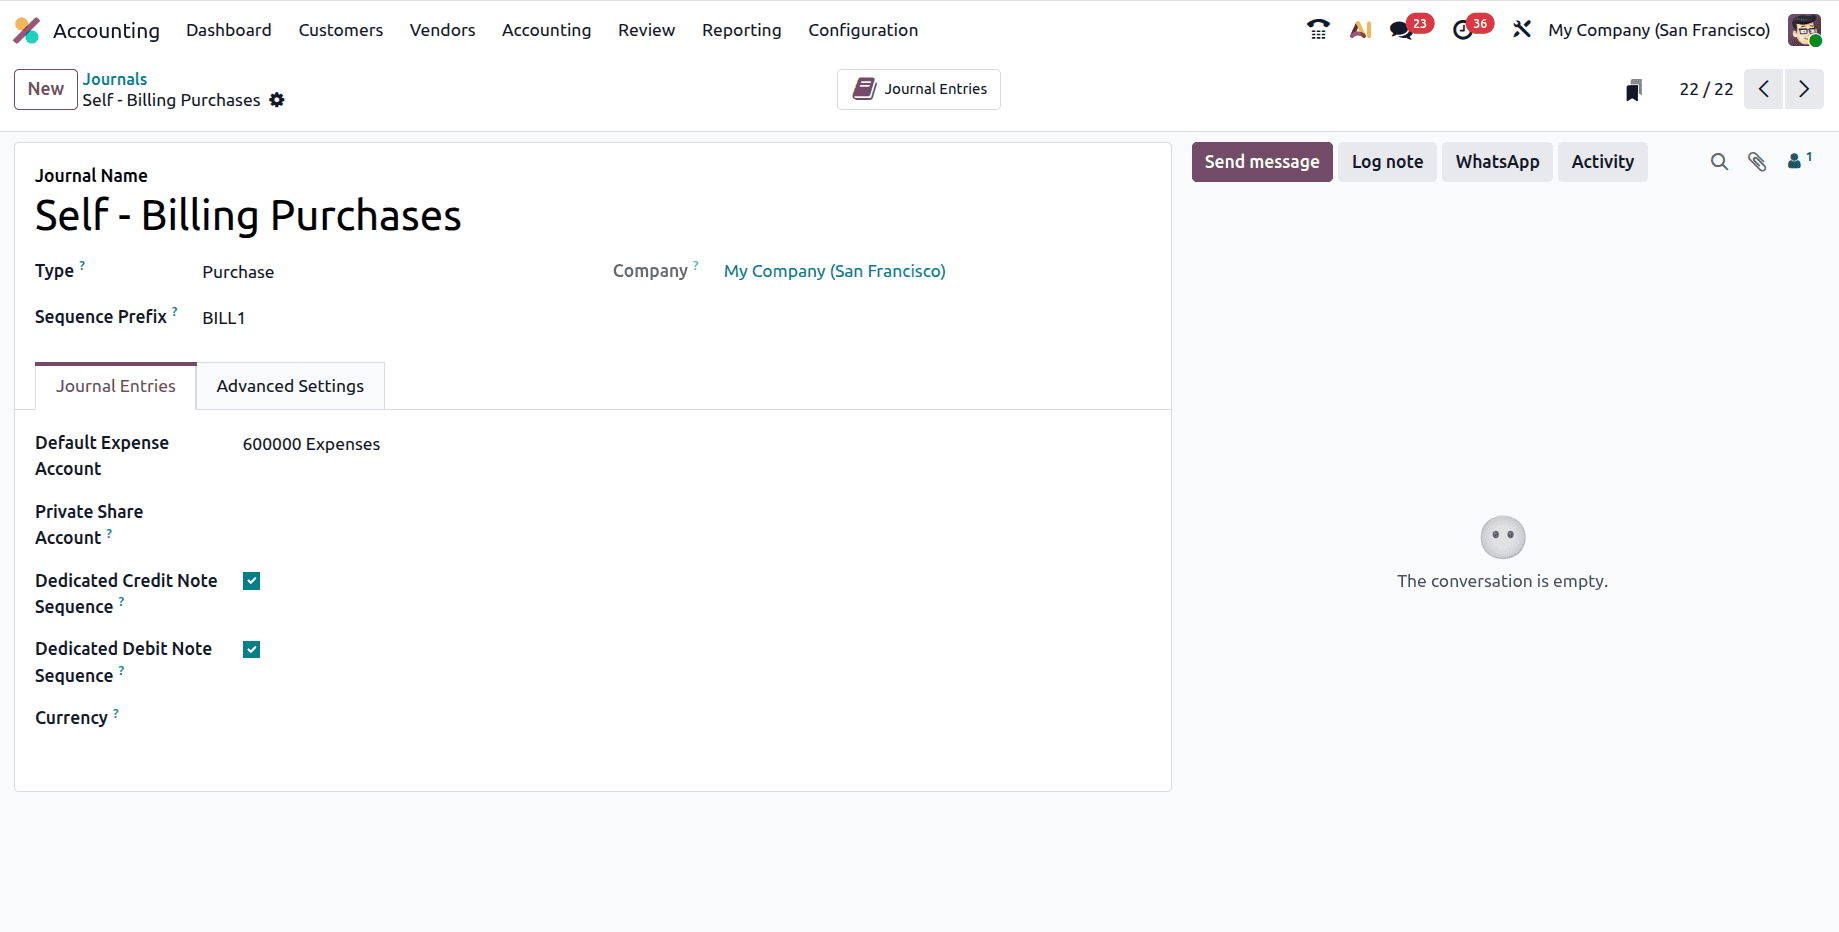Click the Company field help tooltip mark
This screenshot has height=932, width=1839.
(x=696, y=265)
